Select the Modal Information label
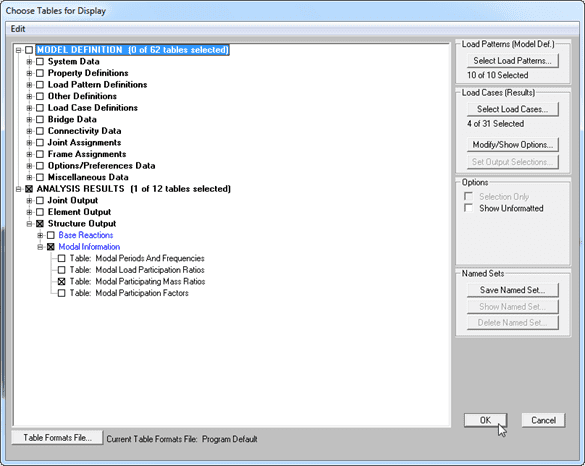The image size is (585, 466). [x=89, y=247]
